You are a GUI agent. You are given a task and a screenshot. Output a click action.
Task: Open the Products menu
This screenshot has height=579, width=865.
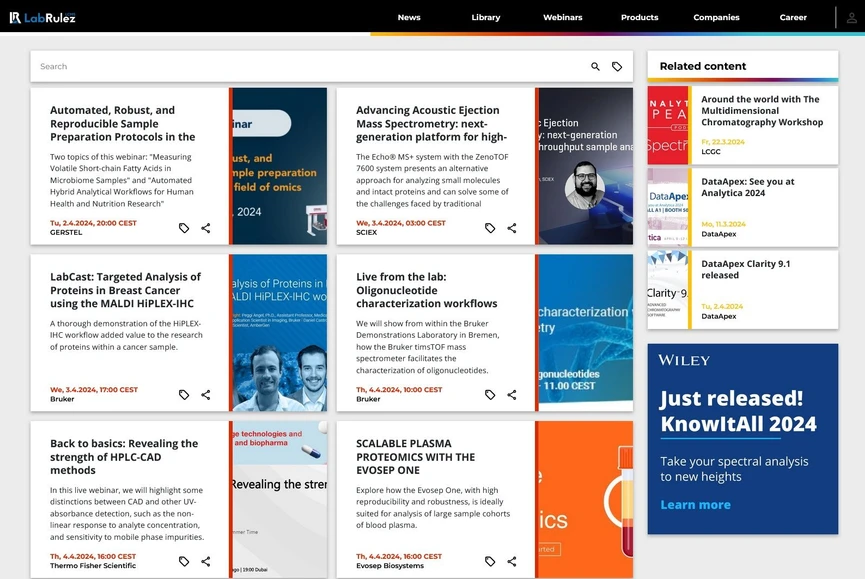pyautogui.click(x=639, y=18)
